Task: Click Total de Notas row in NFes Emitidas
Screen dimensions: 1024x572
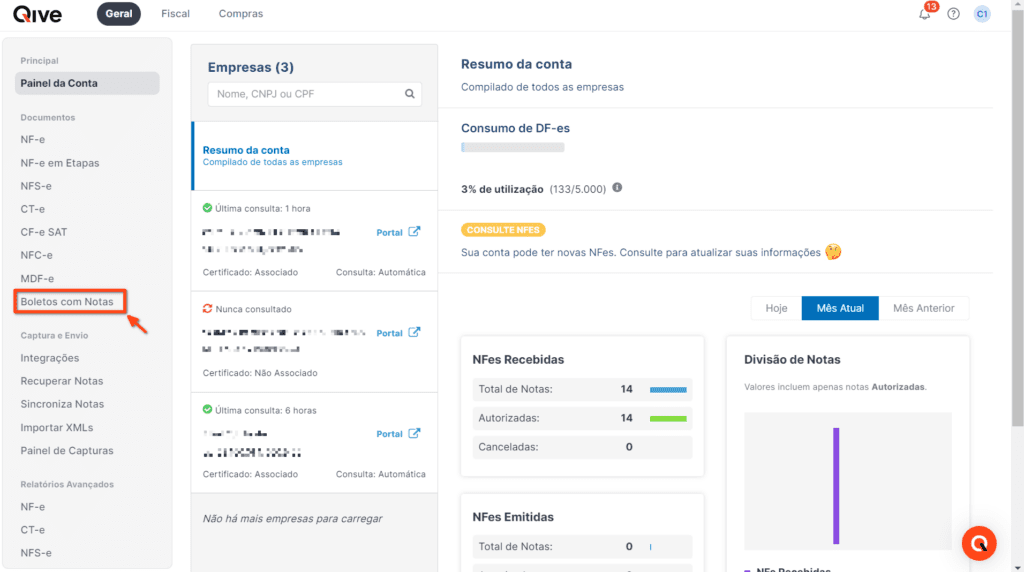Action: [x=582, y=547]
